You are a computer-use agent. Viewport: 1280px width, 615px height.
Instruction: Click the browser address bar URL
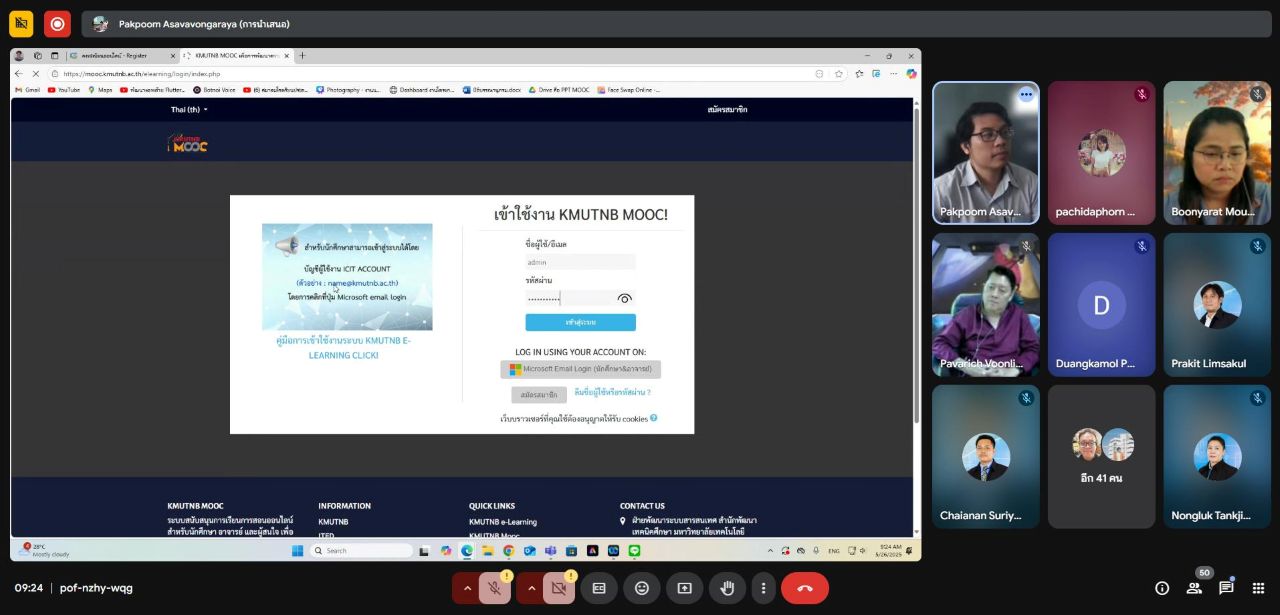(142, 74)
